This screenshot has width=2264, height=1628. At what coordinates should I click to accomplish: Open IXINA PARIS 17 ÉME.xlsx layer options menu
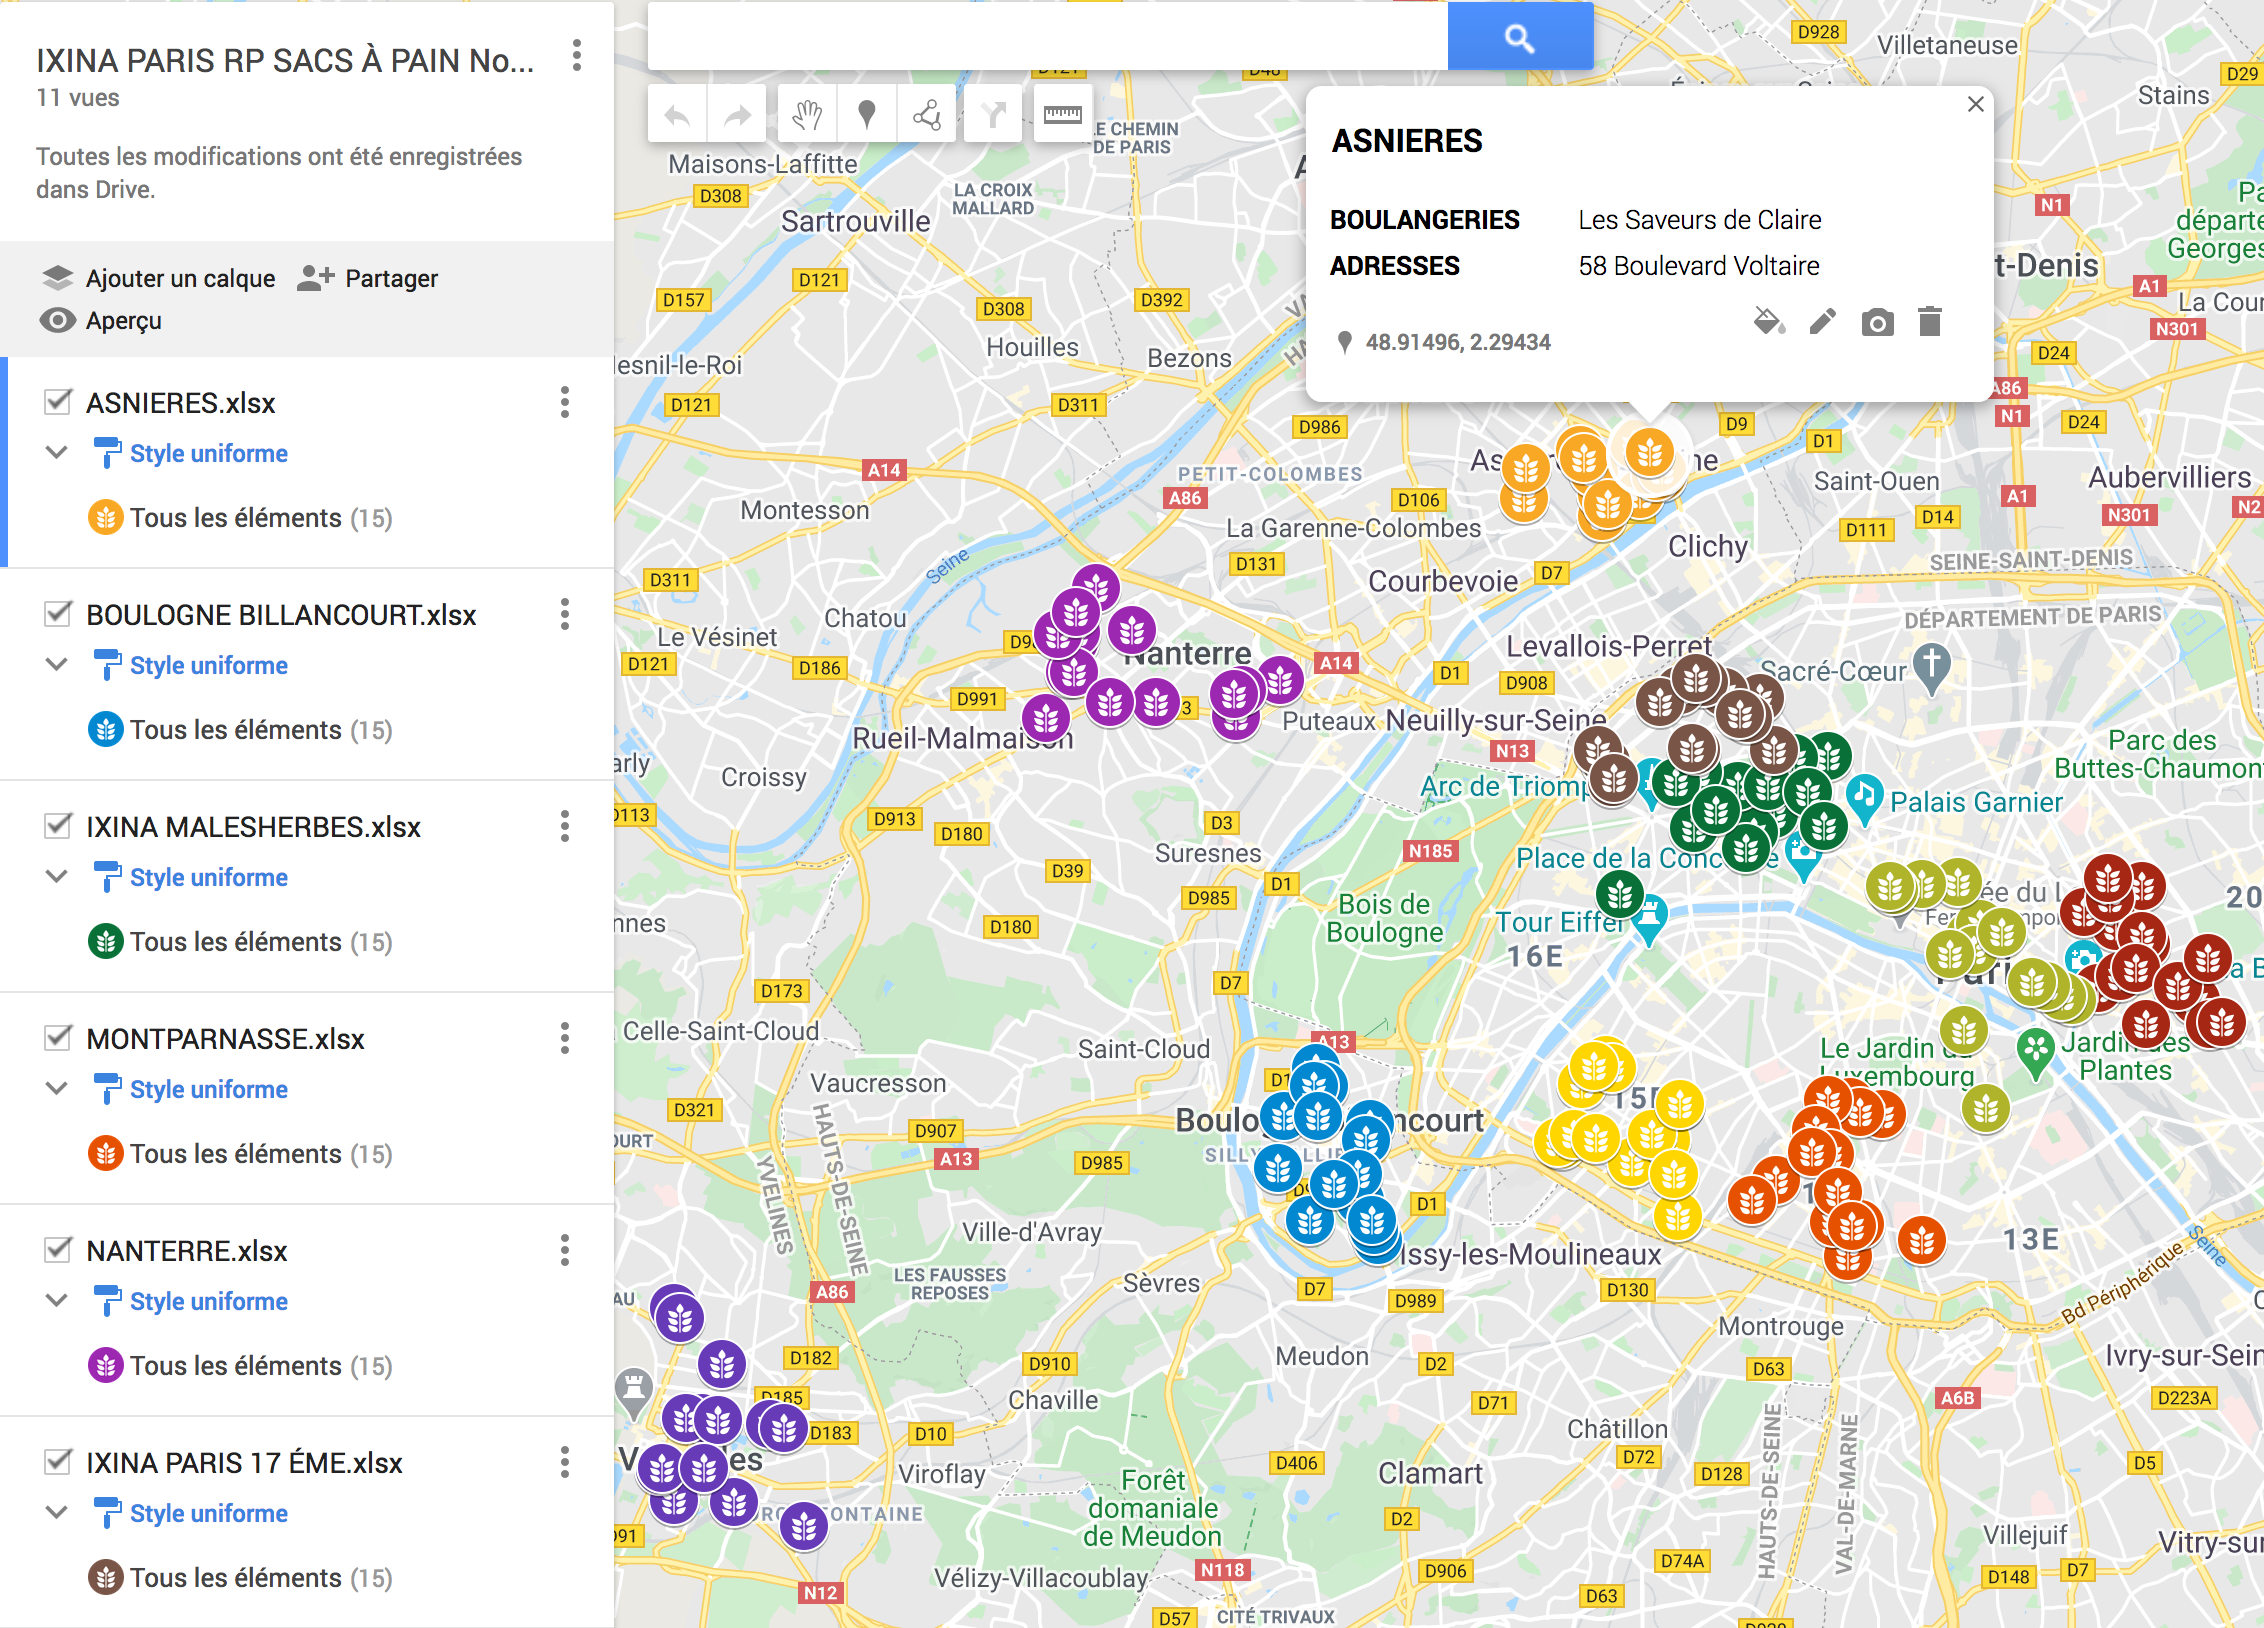565,1462
